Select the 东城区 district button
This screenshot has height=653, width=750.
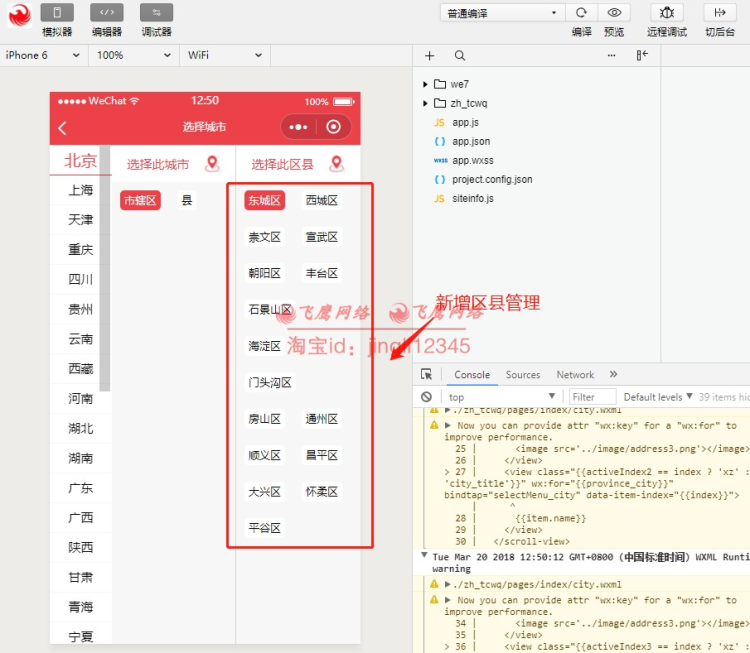pos(265,200)
